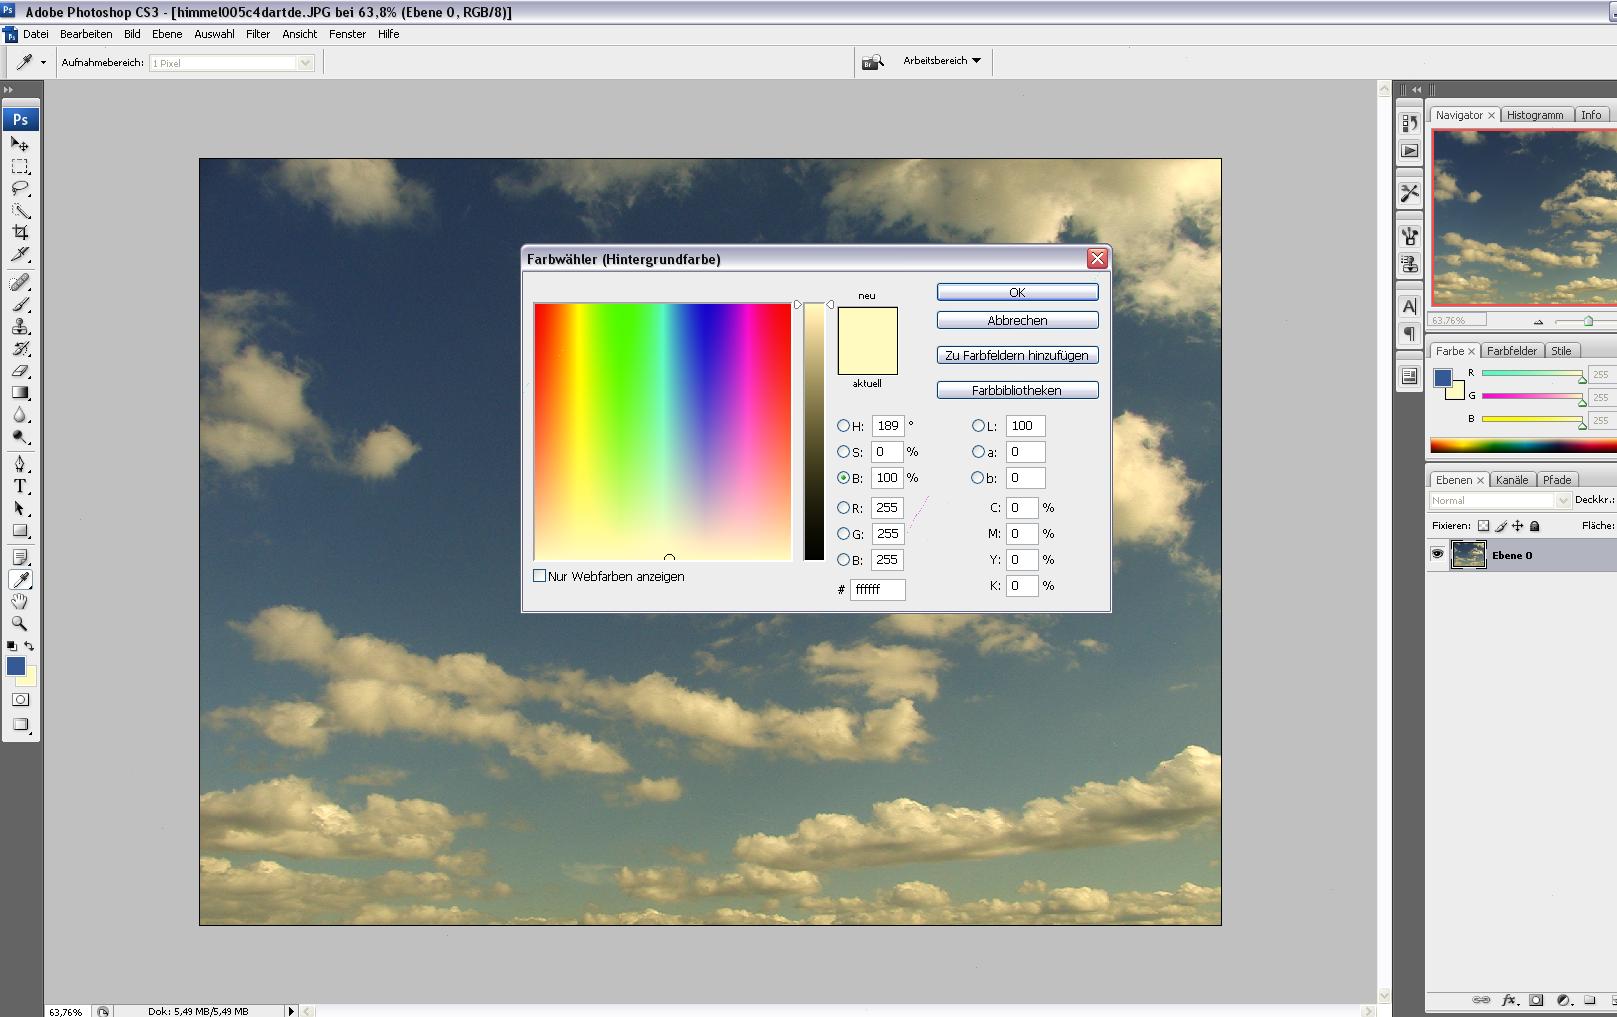1617x1017 pixels.
Task: Click 'Zu Farbfeldern hinzufügen' button
Action: pyautogui.click(x=1017, y=355)
